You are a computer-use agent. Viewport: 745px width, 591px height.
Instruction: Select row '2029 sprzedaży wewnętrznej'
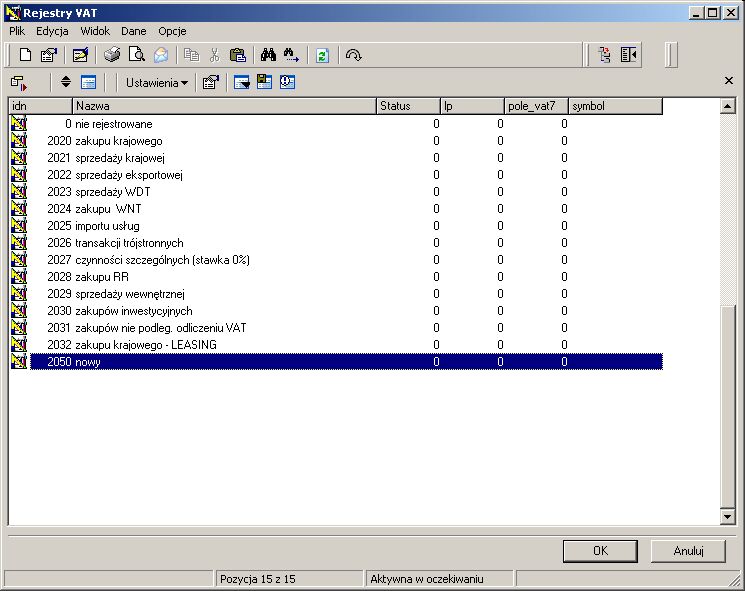335,294
